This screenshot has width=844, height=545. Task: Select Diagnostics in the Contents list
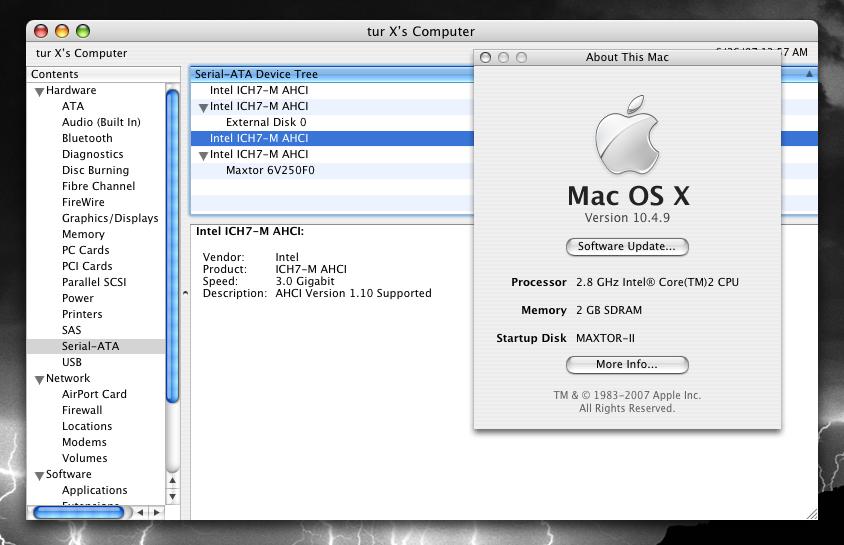point(93,154)
